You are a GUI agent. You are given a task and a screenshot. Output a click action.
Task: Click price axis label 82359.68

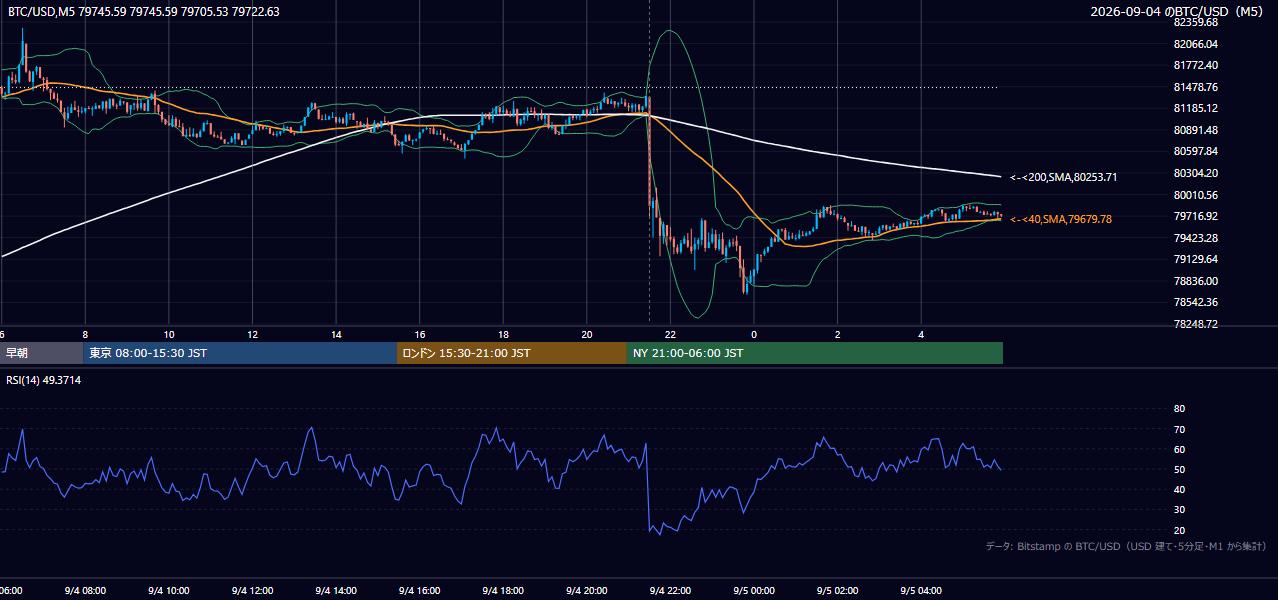(1195, 22)
